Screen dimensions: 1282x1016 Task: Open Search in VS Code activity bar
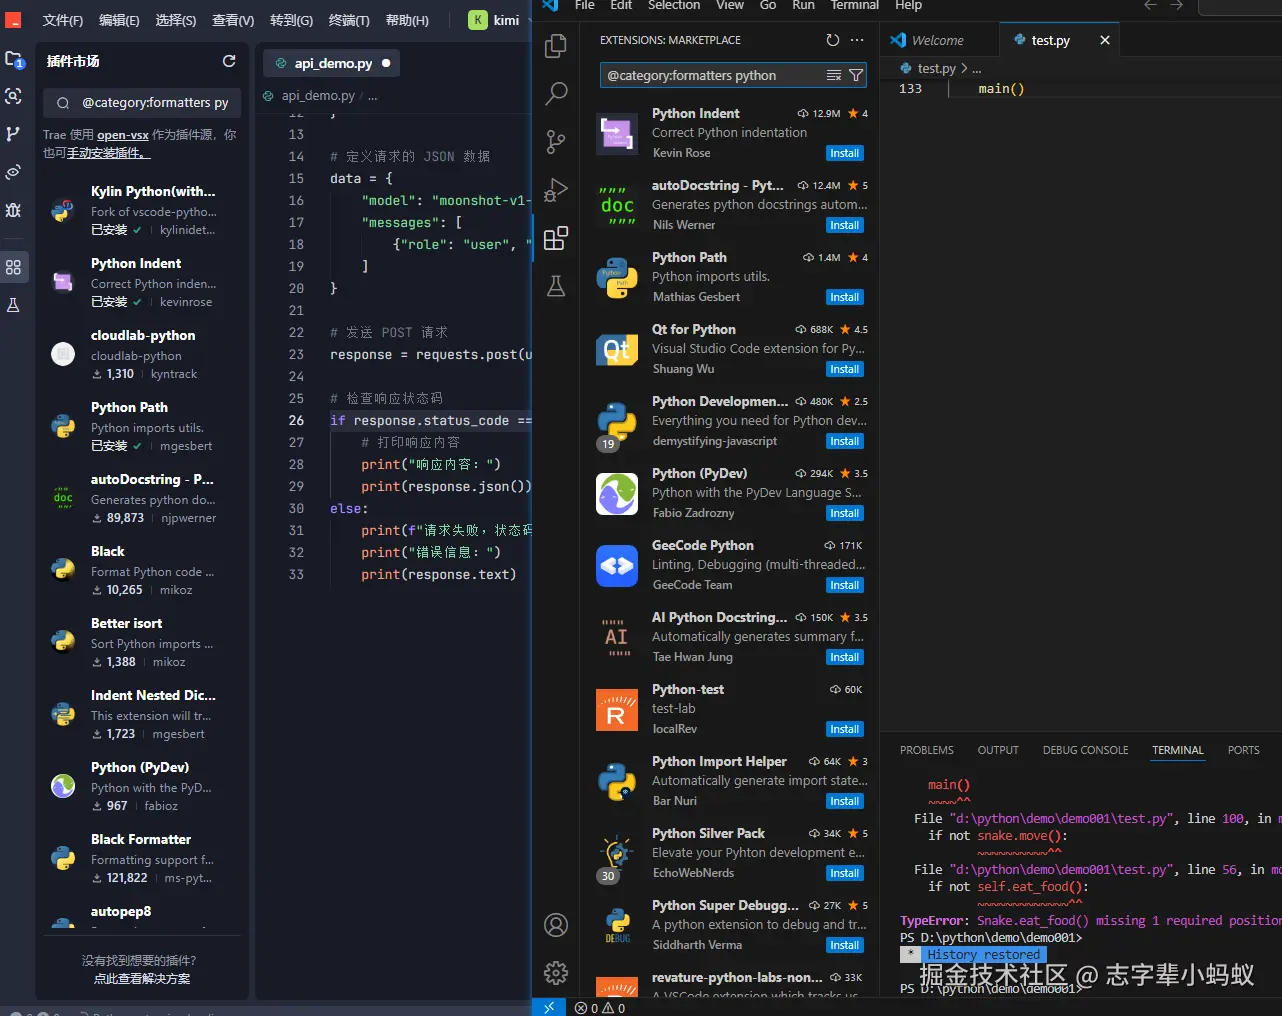pyautogui.click(x=556, y=94)
